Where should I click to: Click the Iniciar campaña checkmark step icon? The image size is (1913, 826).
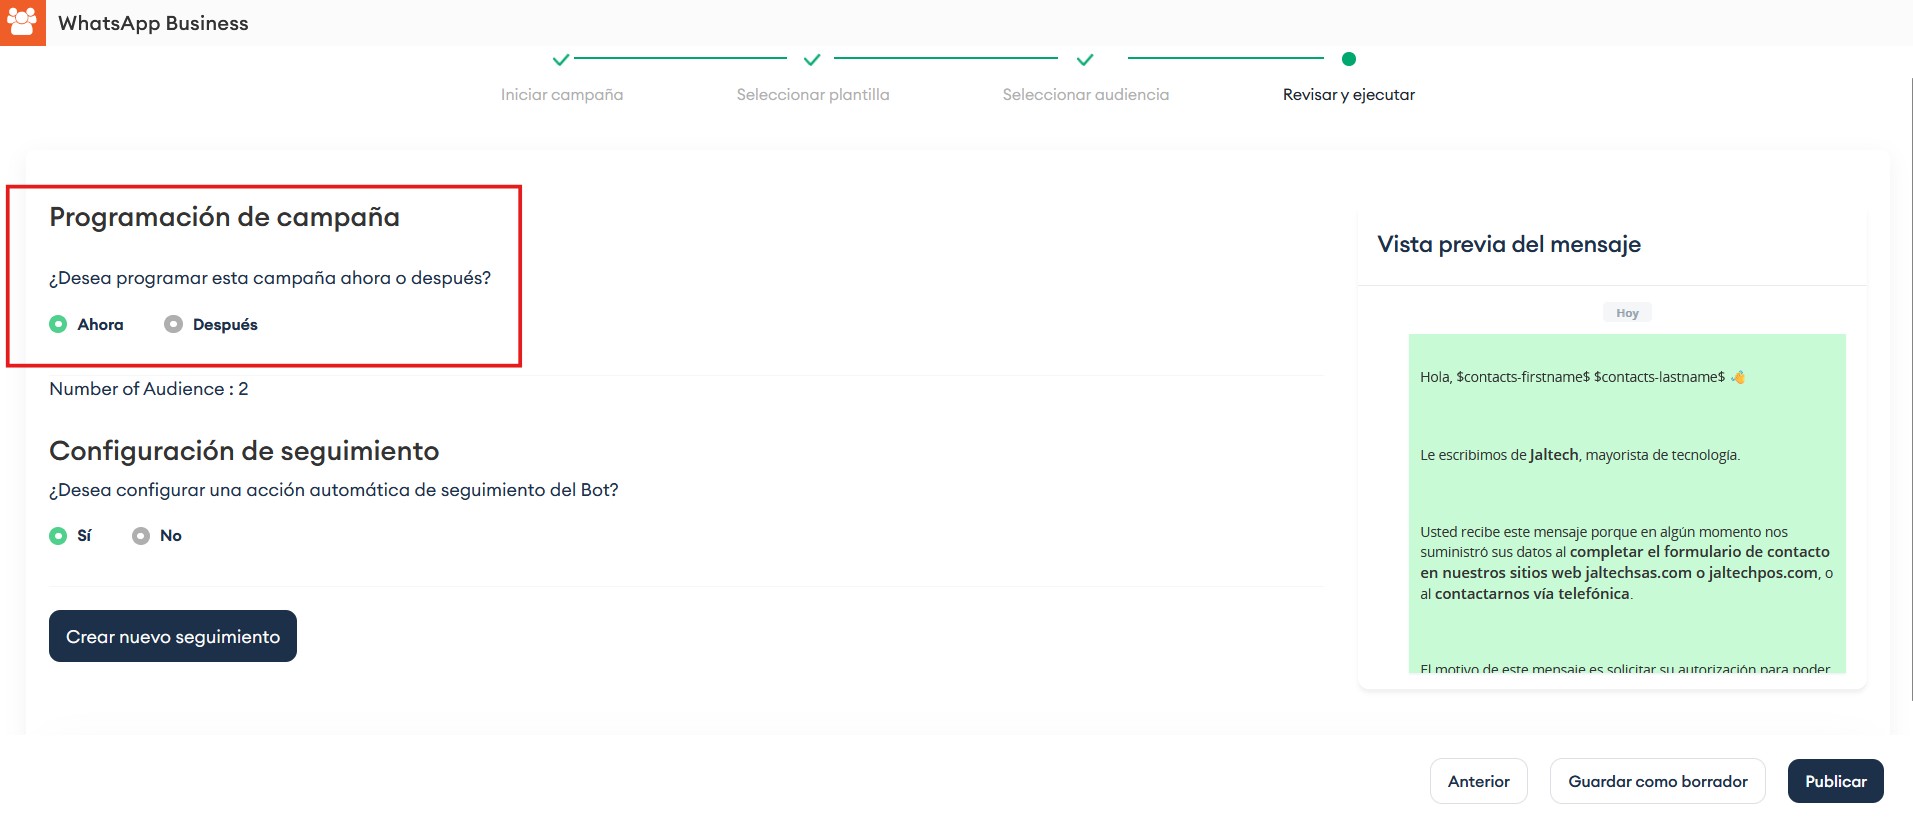point(561,60)
